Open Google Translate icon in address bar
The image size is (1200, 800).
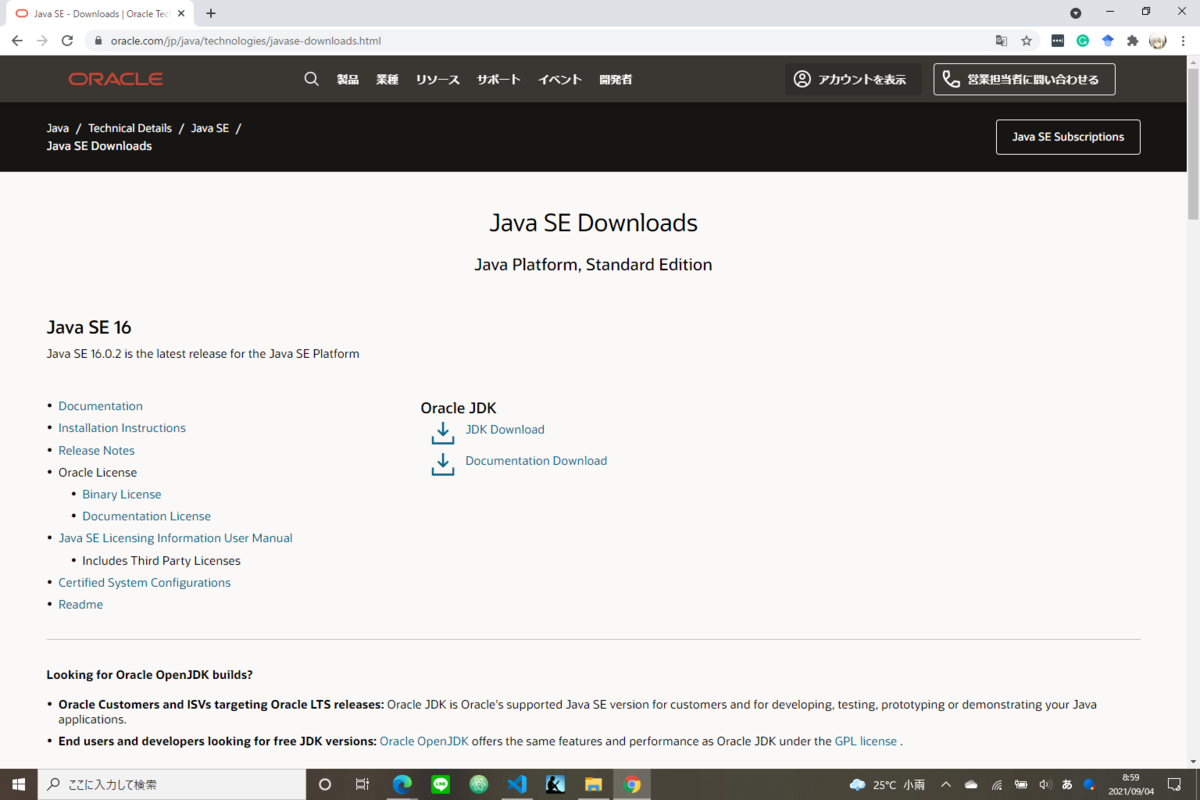click(1001, 41)
